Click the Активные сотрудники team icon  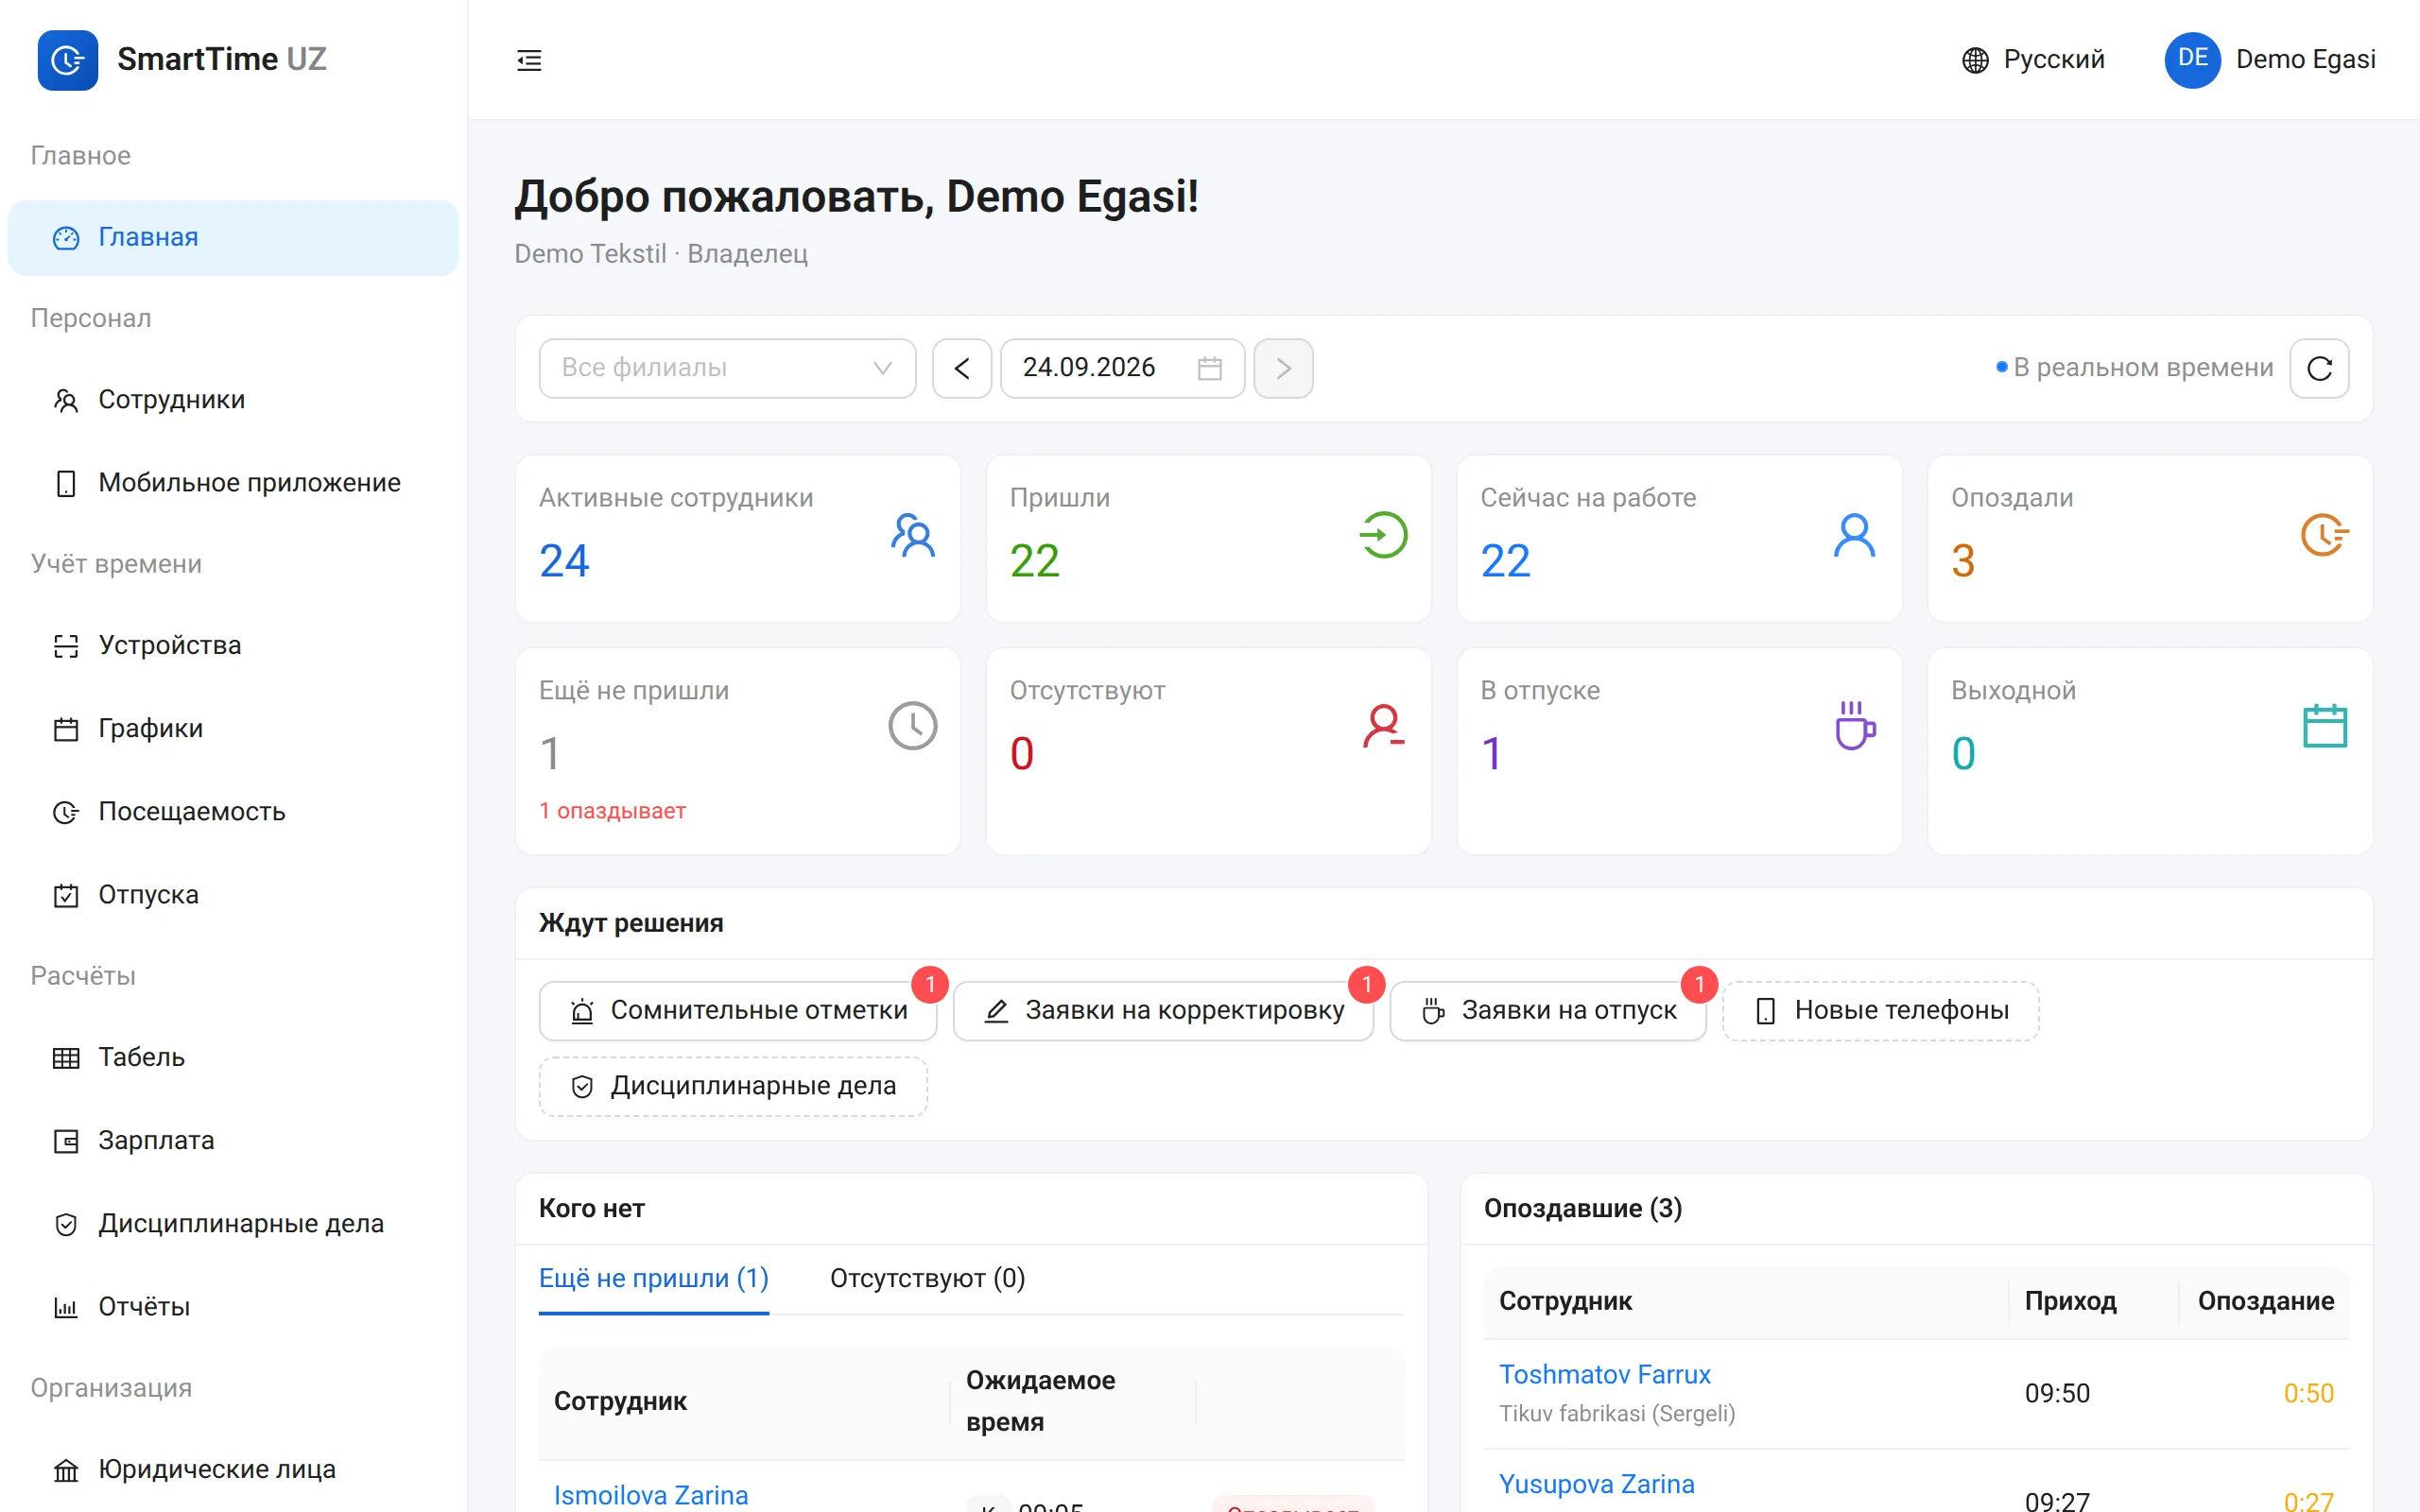pyautogui.click(x=912, y=535)
